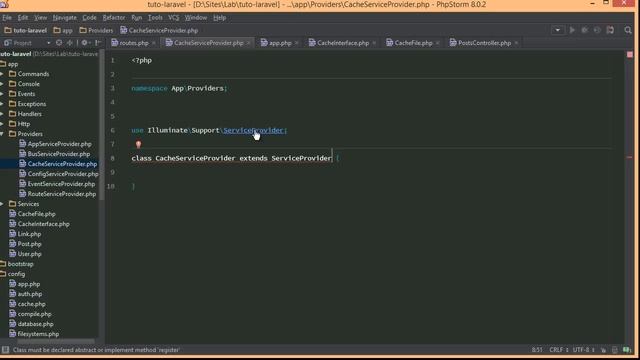The image size is (640, 360).
Task: Close the app.php editor tab
Action: coord(297,43)
